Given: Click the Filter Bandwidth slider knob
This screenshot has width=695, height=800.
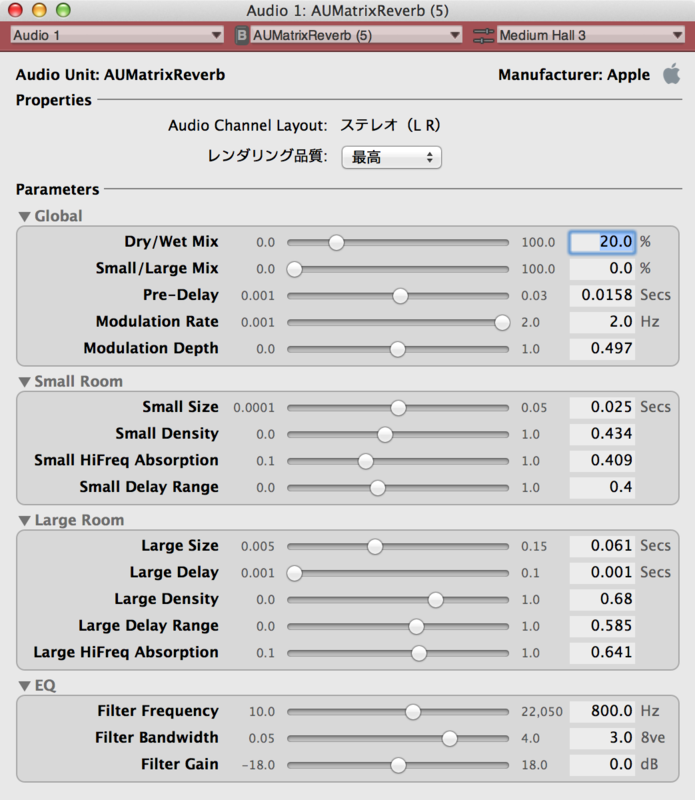Looking at the screenshot, I should (x=450, y=738).
